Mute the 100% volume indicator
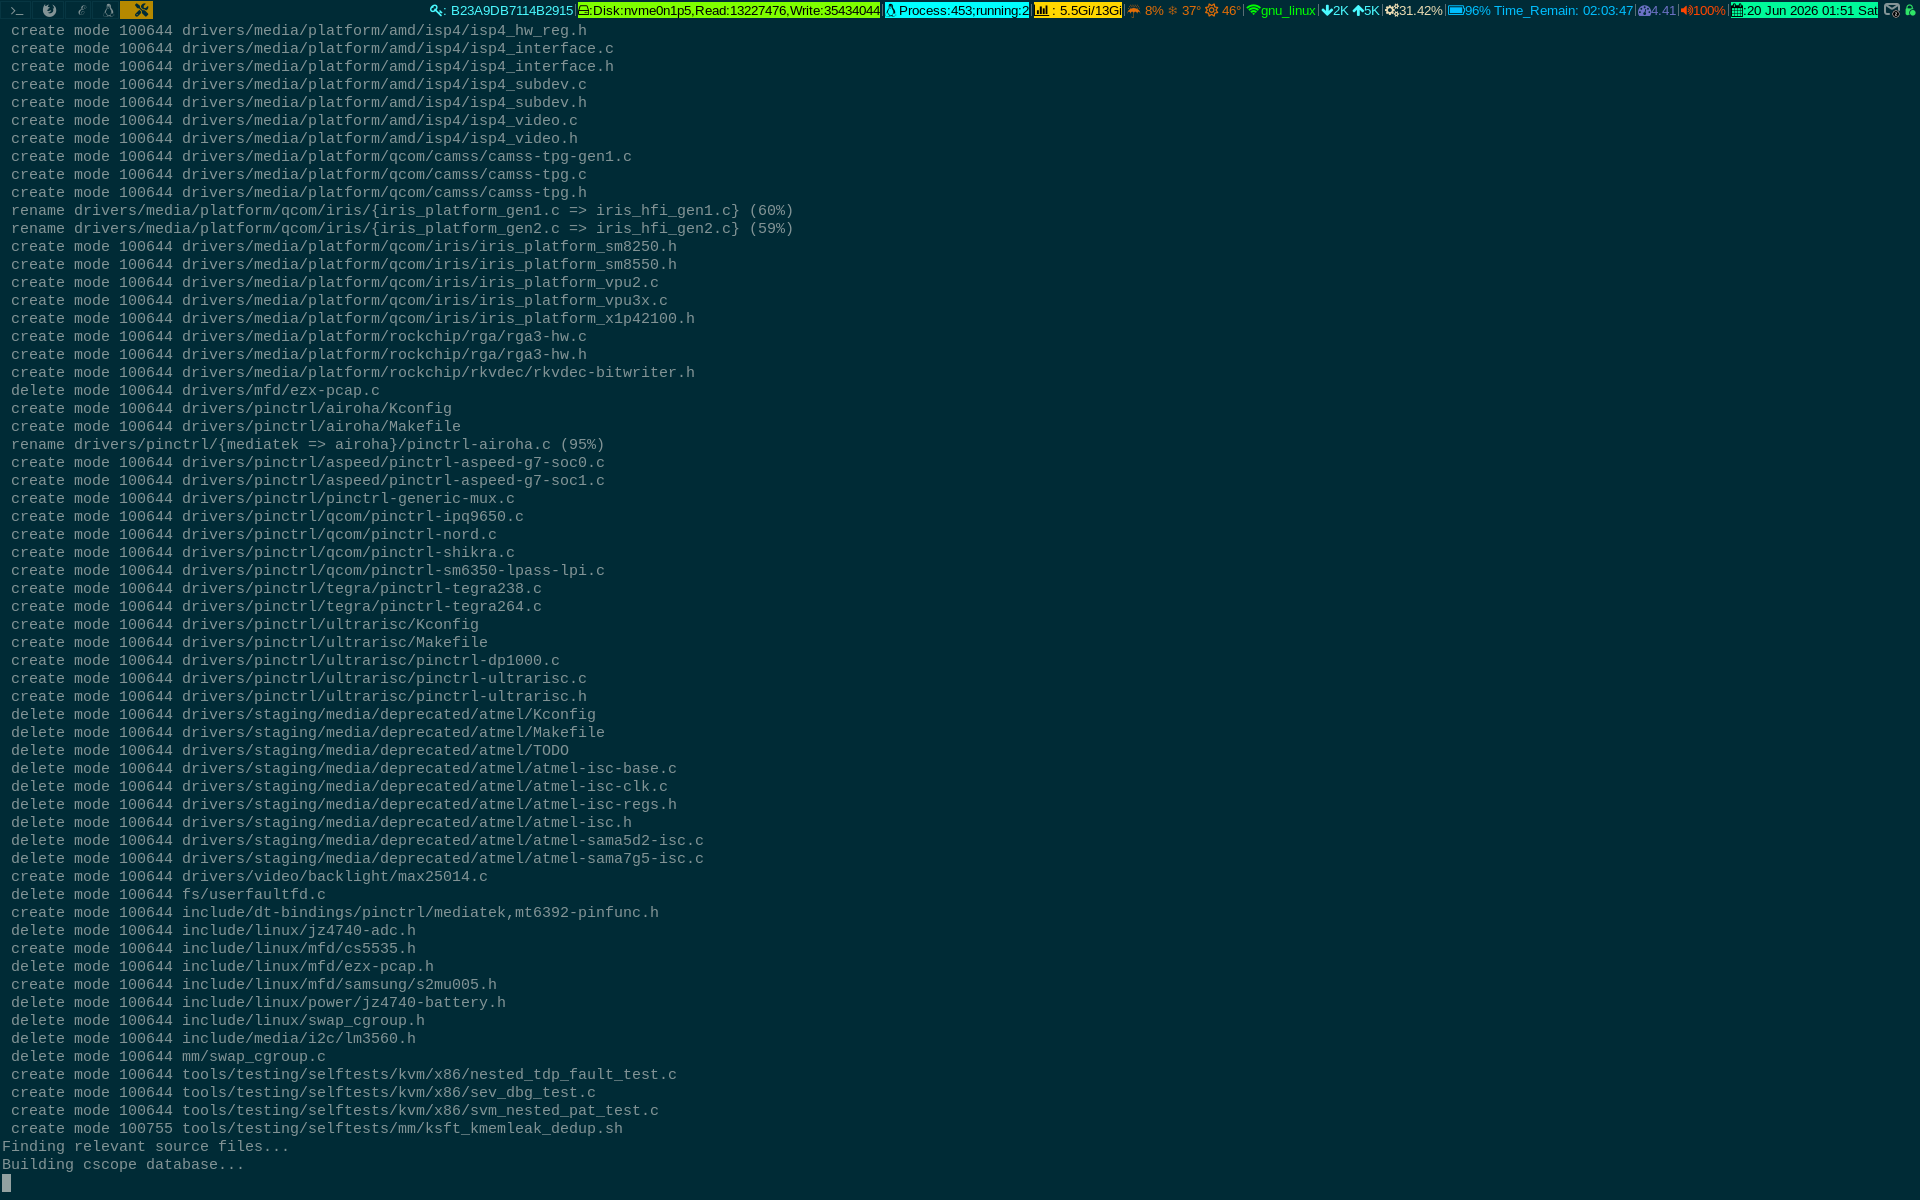This screenshot has height=1200, width=1920. pos(1703,10)
